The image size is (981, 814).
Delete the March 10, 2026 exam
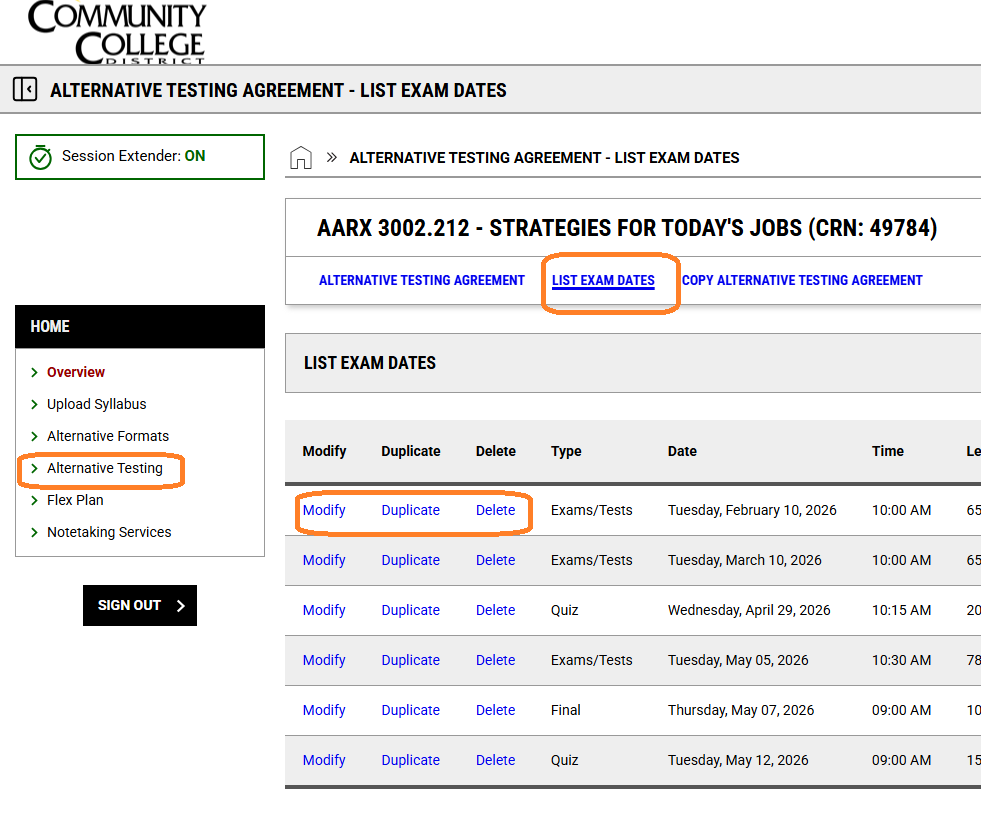[x=496, y=560]
